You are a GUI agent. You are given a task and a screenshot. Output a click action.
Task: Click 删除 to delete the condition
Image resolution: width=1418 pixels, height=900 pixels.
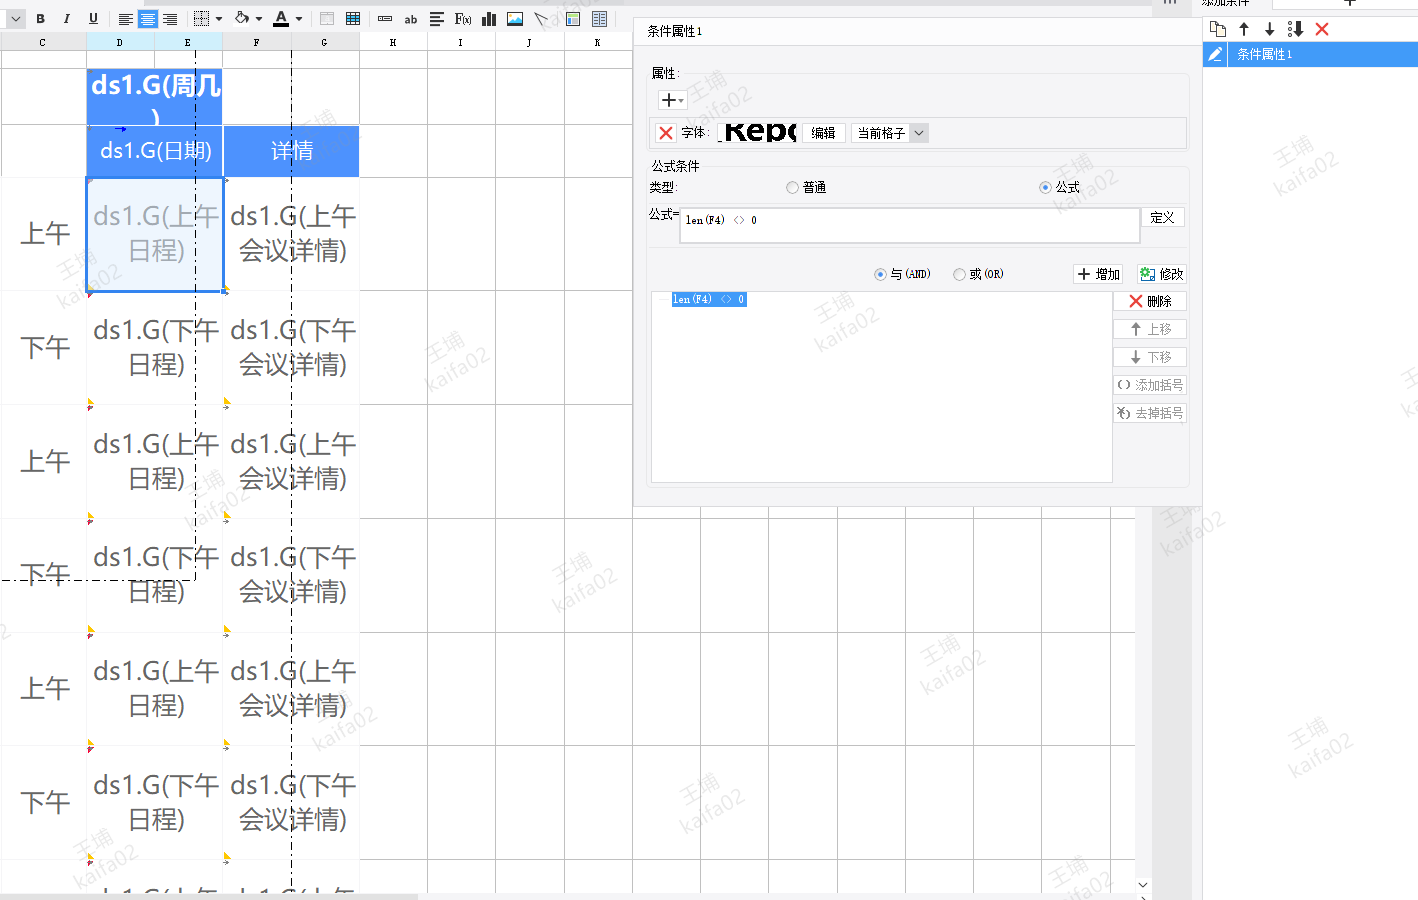[1150, 301]
